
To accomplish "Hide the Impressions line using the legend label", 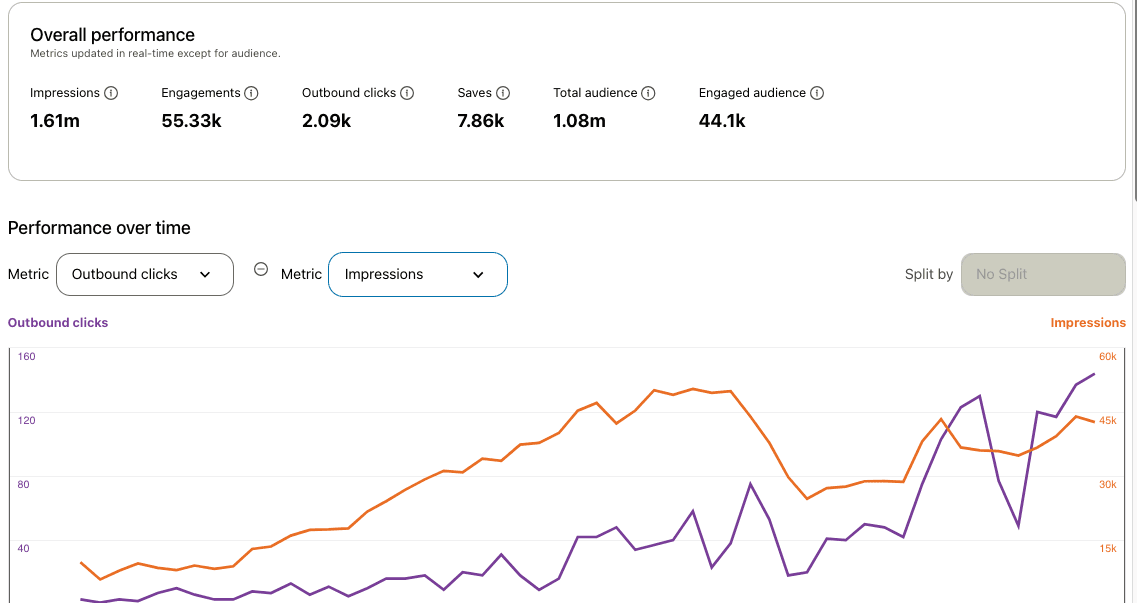I will coord(1088,322).
